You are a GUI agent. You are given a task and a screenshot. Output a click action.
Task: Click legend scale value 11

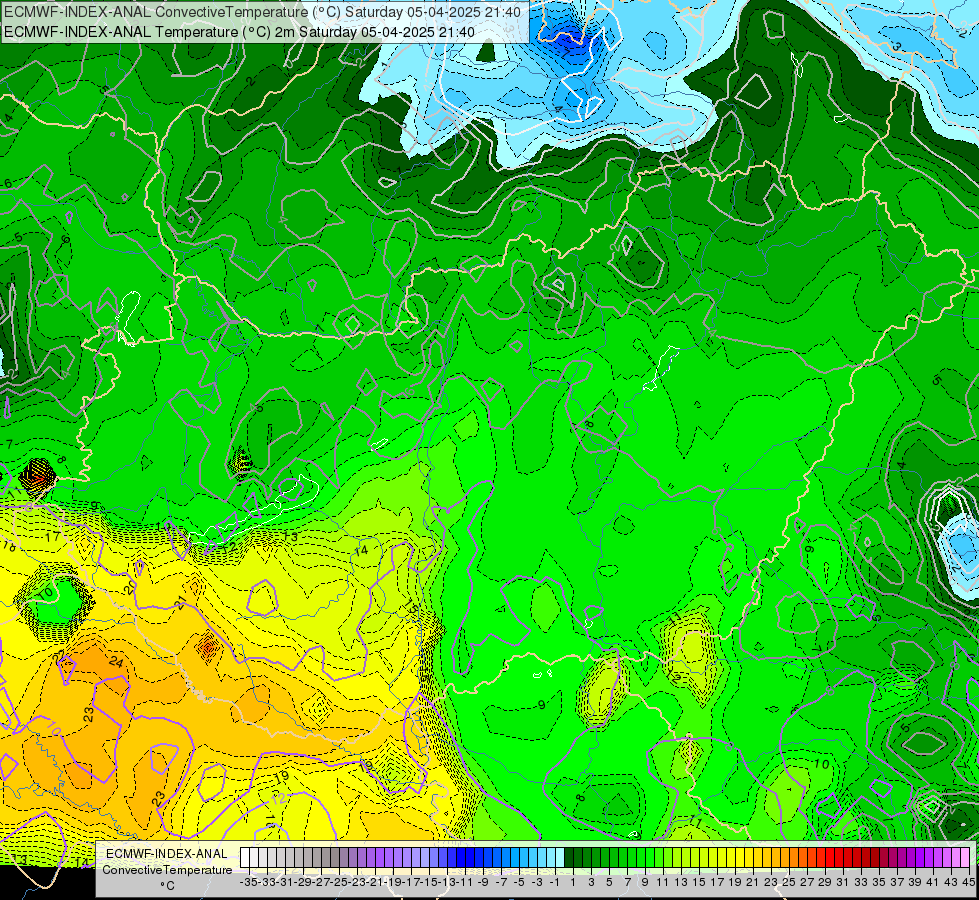(662, 882)
